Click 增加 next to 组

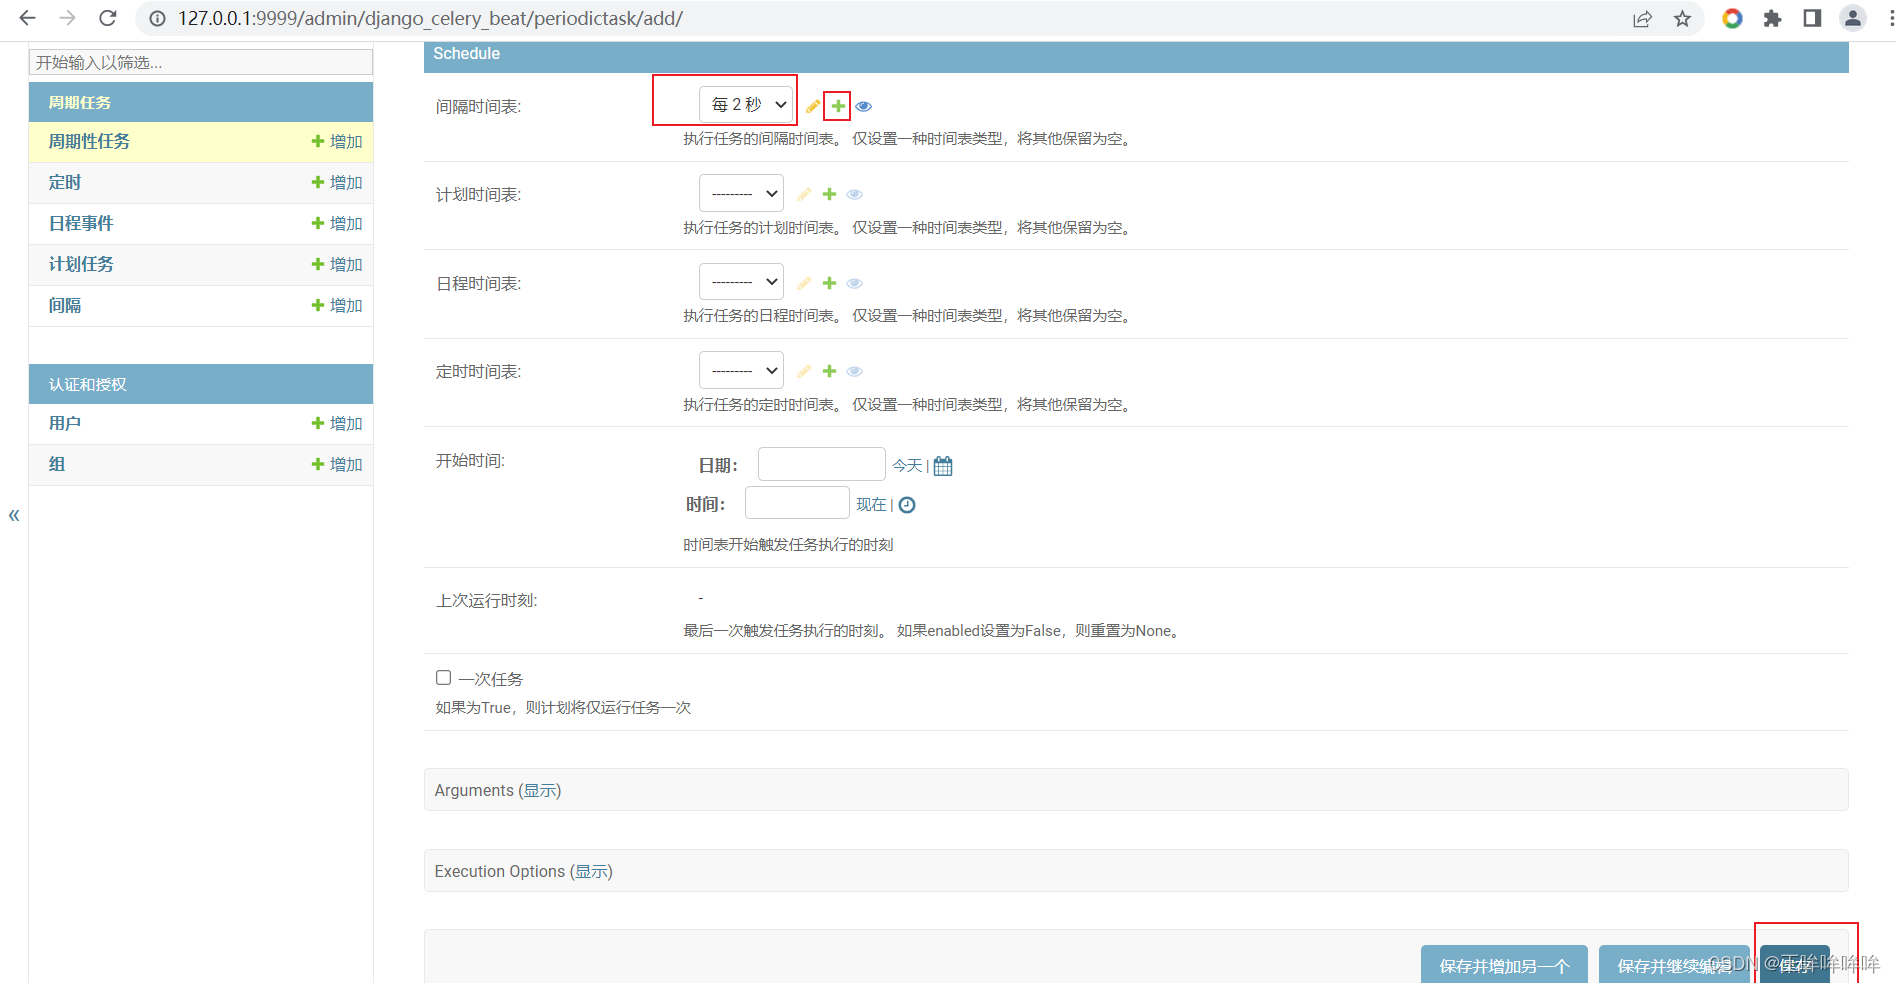pyautogui.click(x=337, y=465)
